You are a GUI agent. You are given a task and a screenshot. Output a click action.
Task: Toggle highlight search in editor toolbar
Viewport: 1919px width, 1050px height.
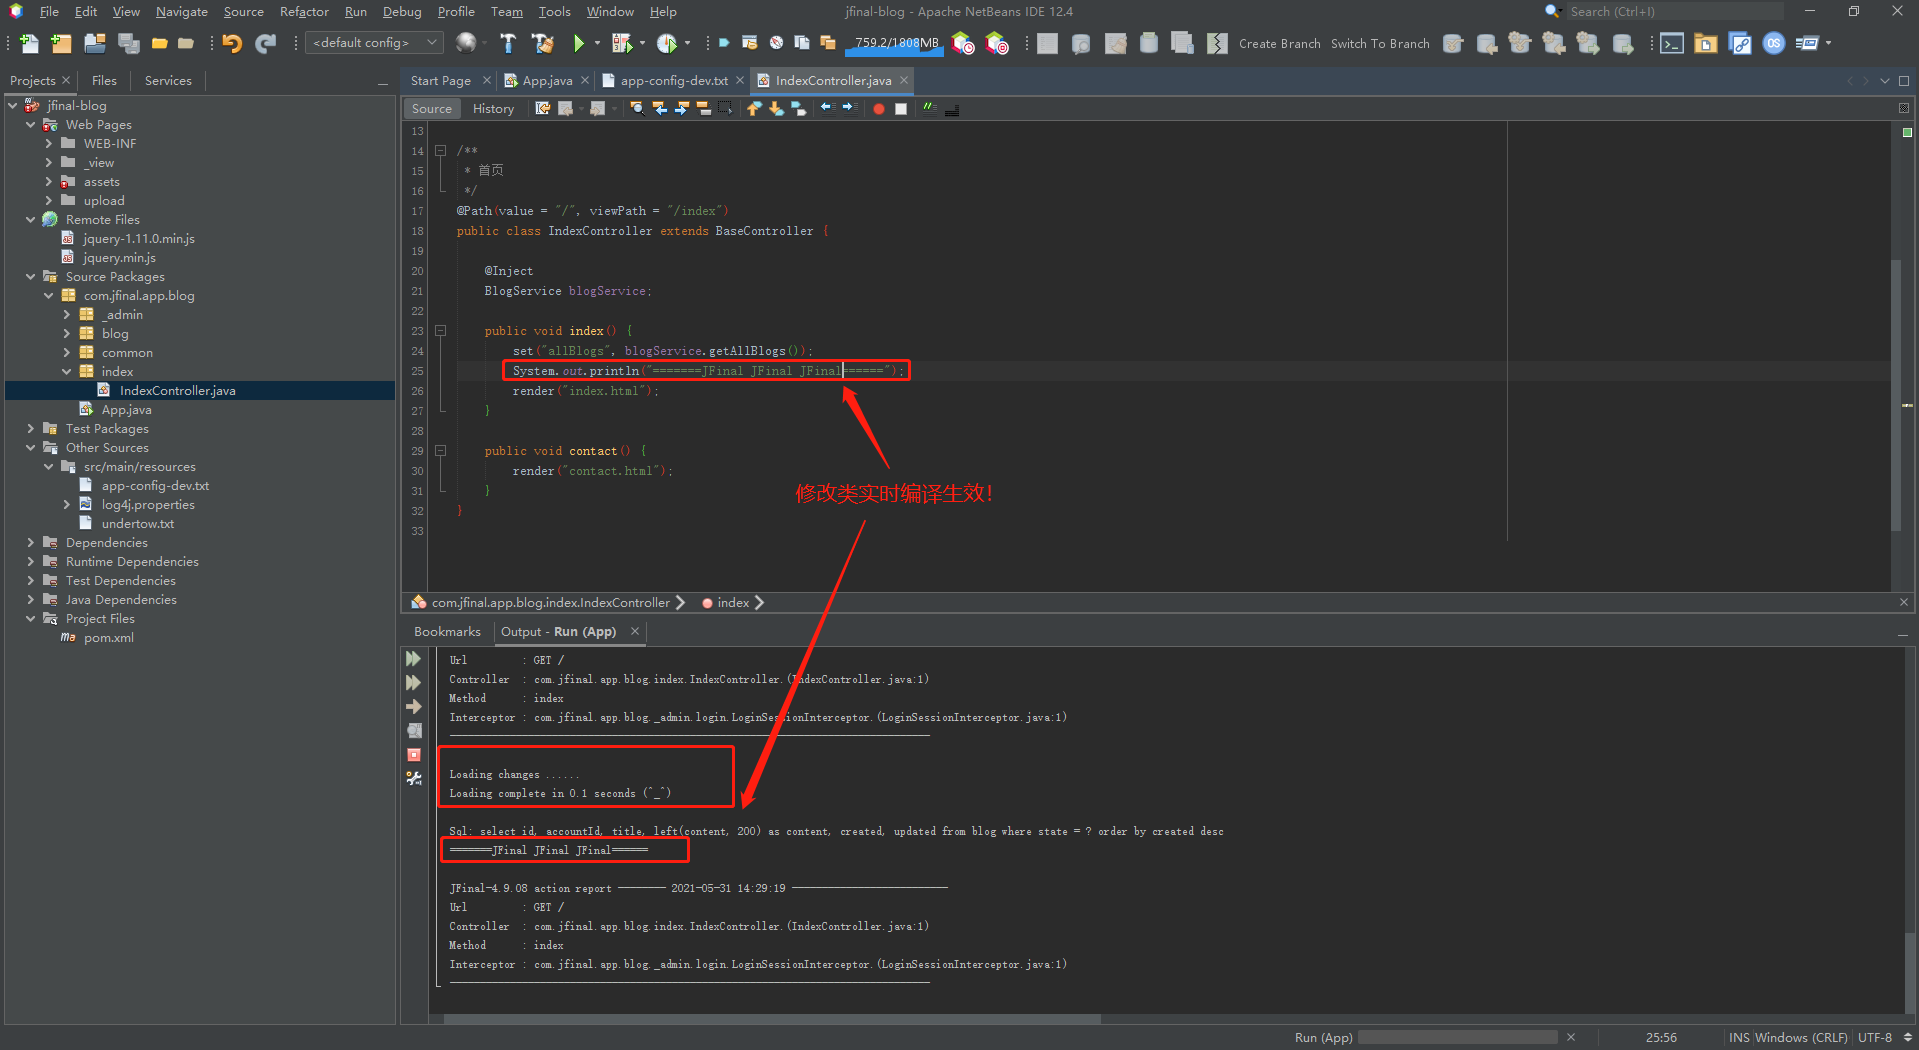[x=703, y=108]
